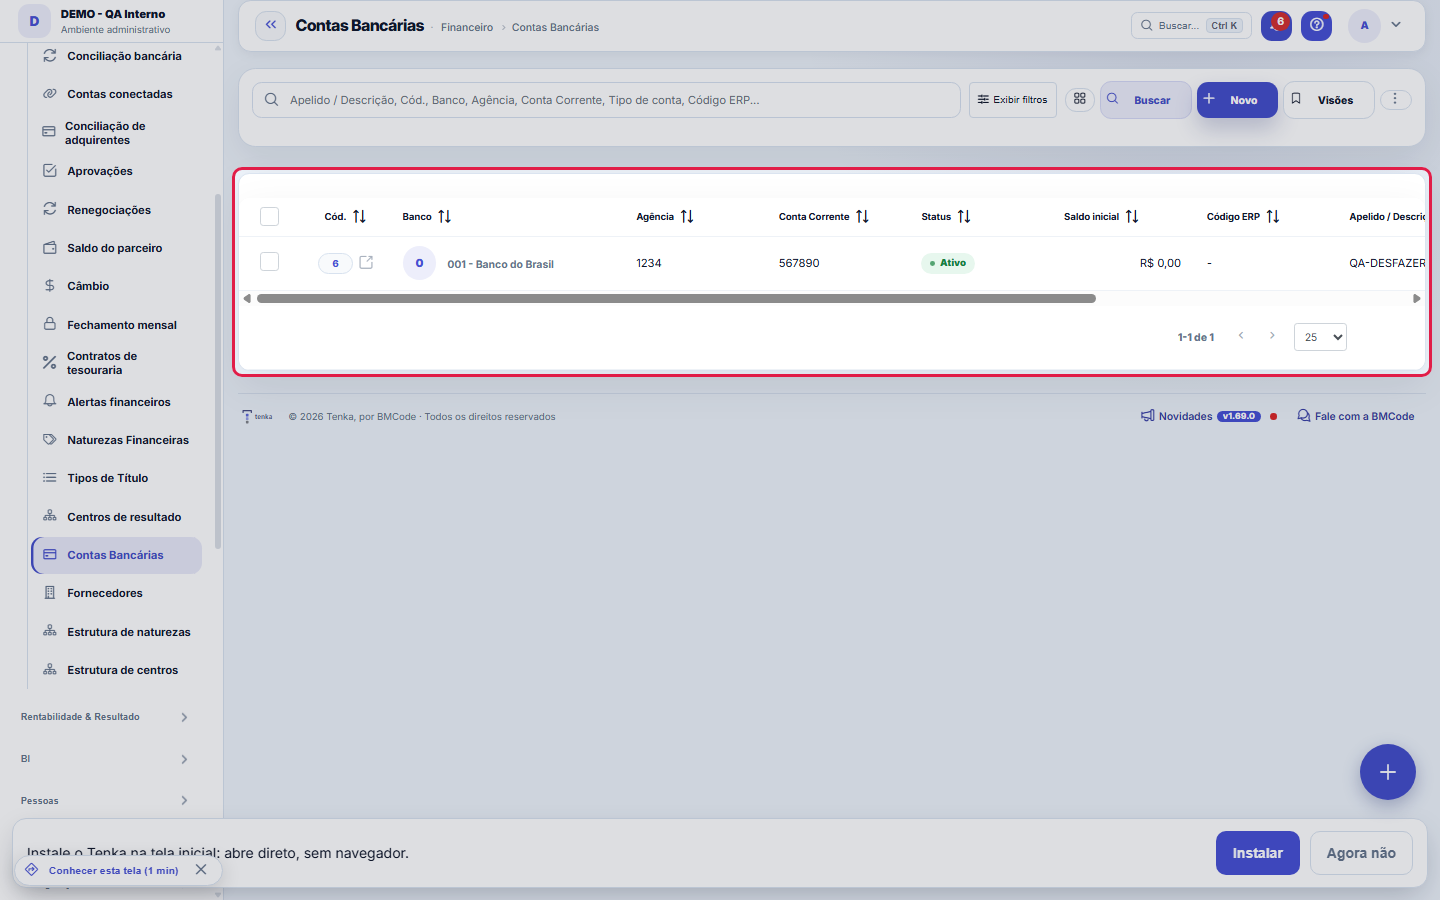Show filters with Exibir filtros button
1440x900 pixels.
pyautogui.click(x=1013, y=100)
